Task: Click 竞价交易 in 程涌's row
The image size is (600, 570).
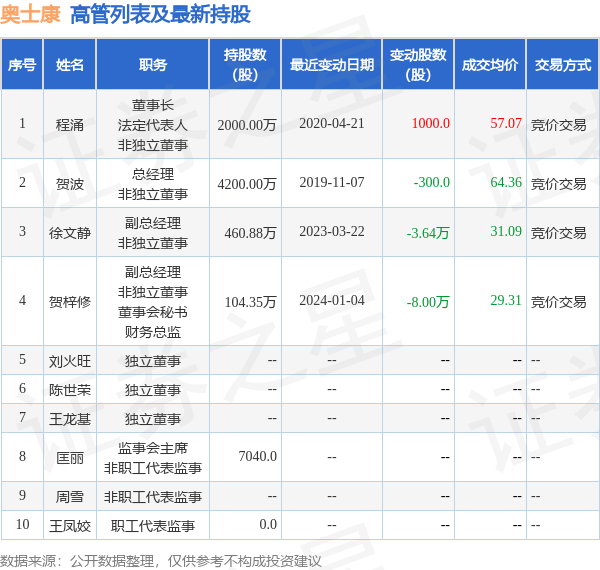Action: pyautogui.click(x=558, y=125)
